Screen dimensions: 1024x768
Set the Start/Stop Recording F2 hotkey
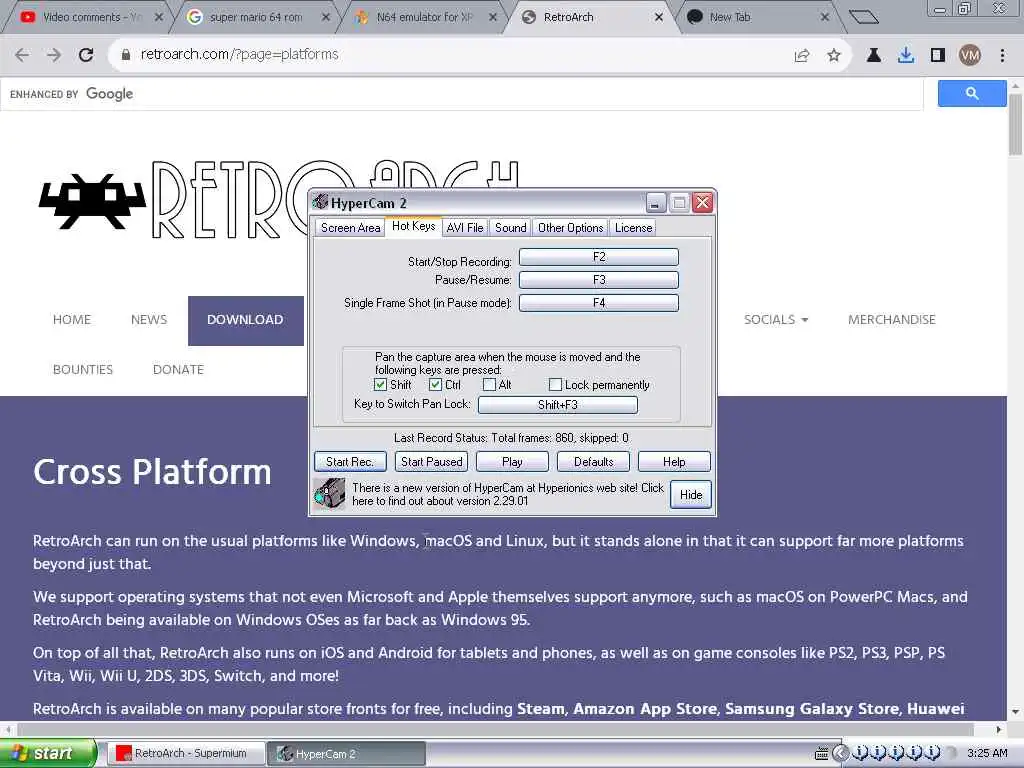click(599, 257)
